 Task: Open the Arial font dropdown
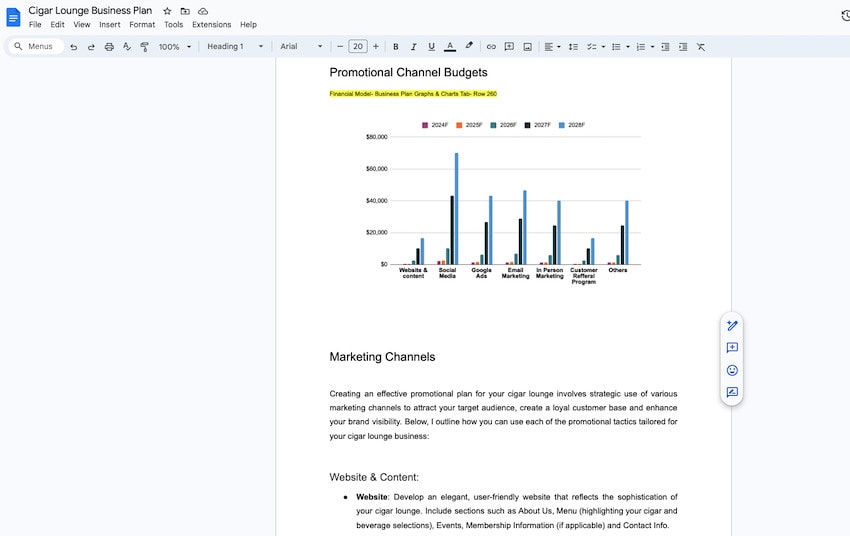(x=301, y=47)
